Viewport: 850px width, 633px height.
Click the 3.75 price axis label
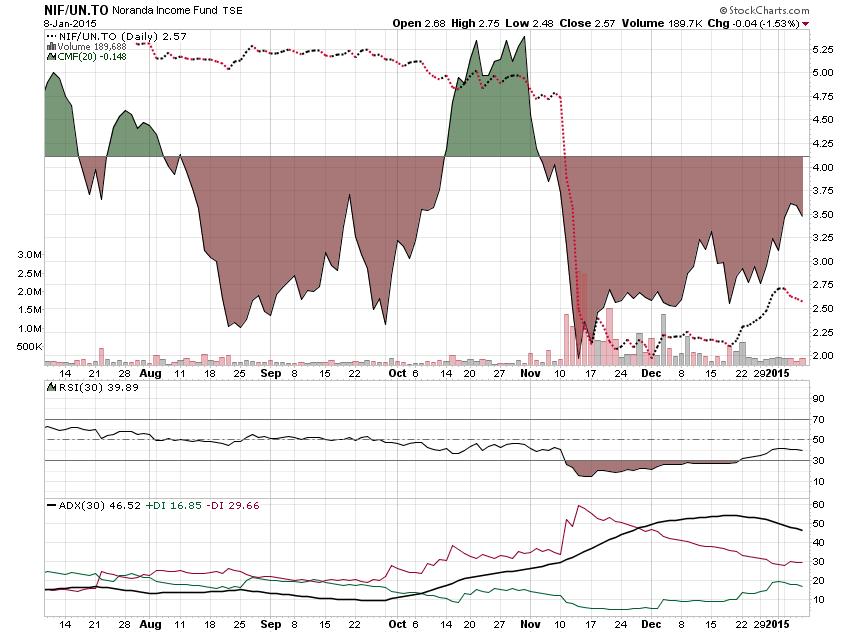click(x=823, y=190)
